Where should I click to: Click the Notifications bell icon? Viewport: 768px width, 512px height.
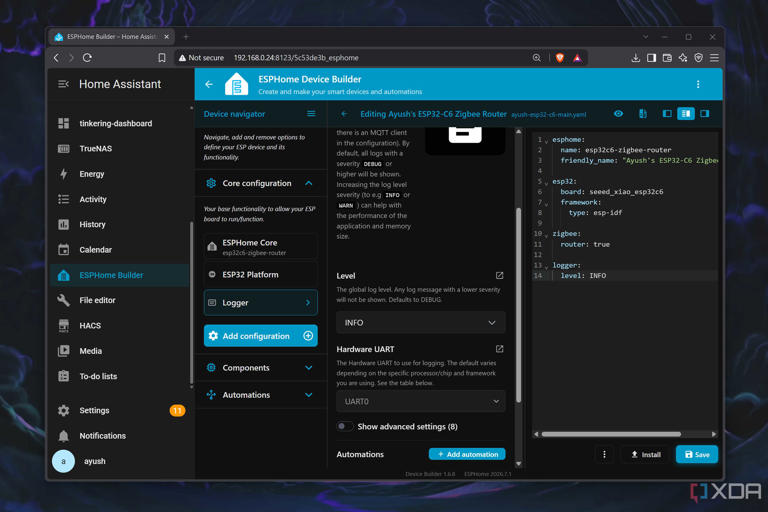pyautogui.click(x=64, y=436)
